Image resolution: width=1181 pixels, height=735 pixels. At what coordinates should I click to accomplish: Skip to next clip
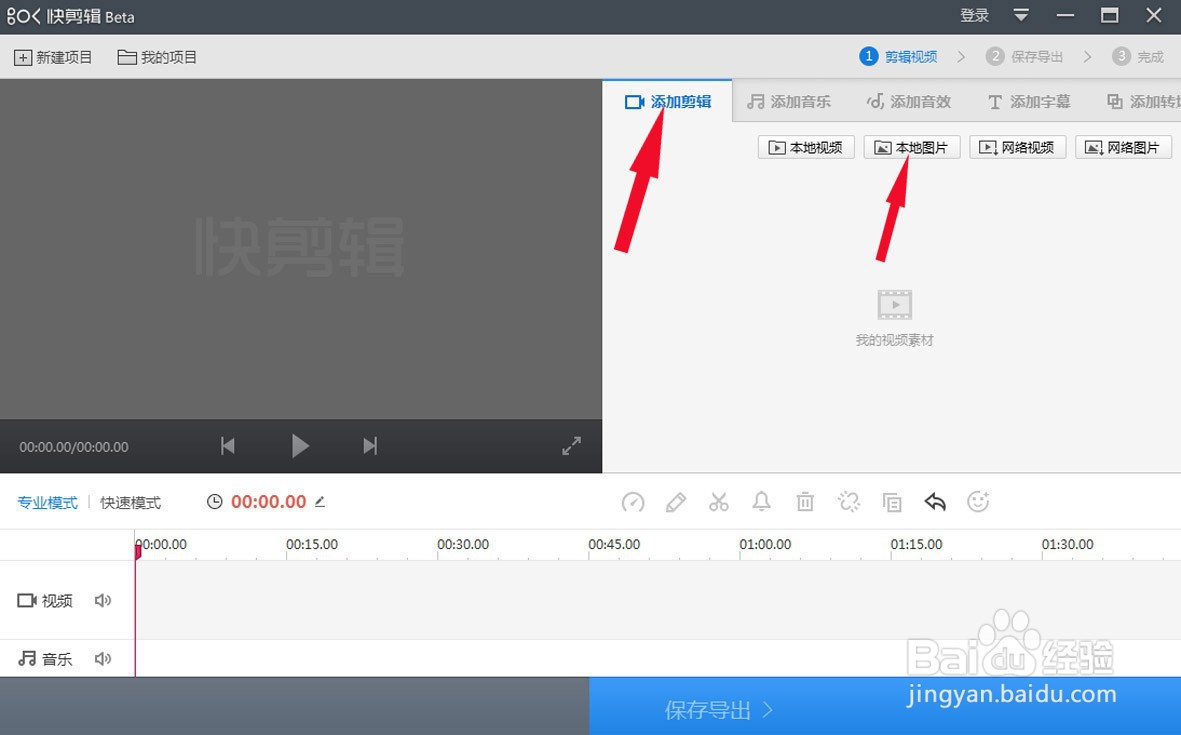tap(370, 446)
